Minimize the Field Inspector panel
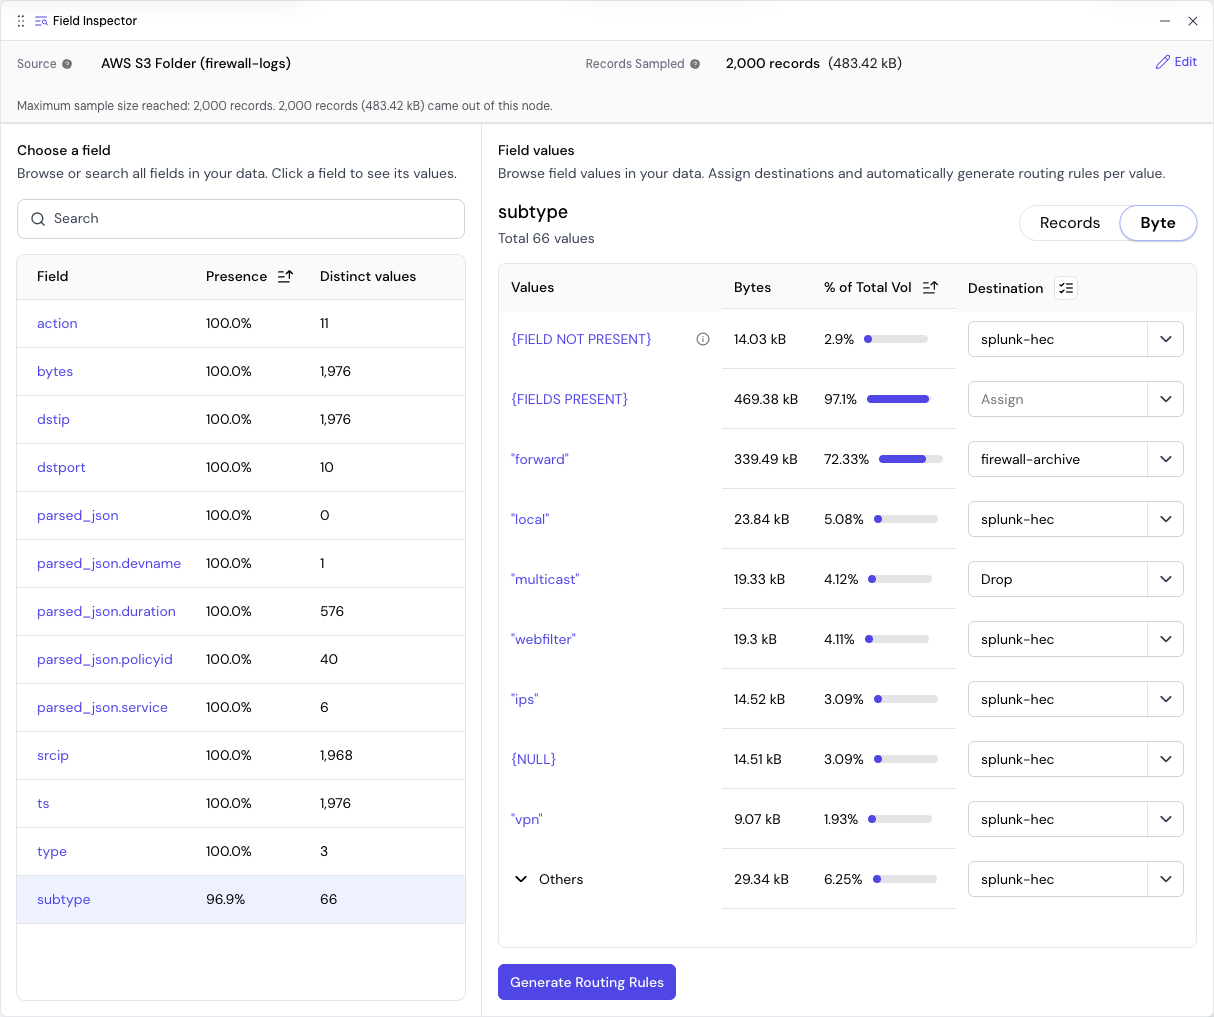1214x1017 pixels. [x=1165, y=21]
